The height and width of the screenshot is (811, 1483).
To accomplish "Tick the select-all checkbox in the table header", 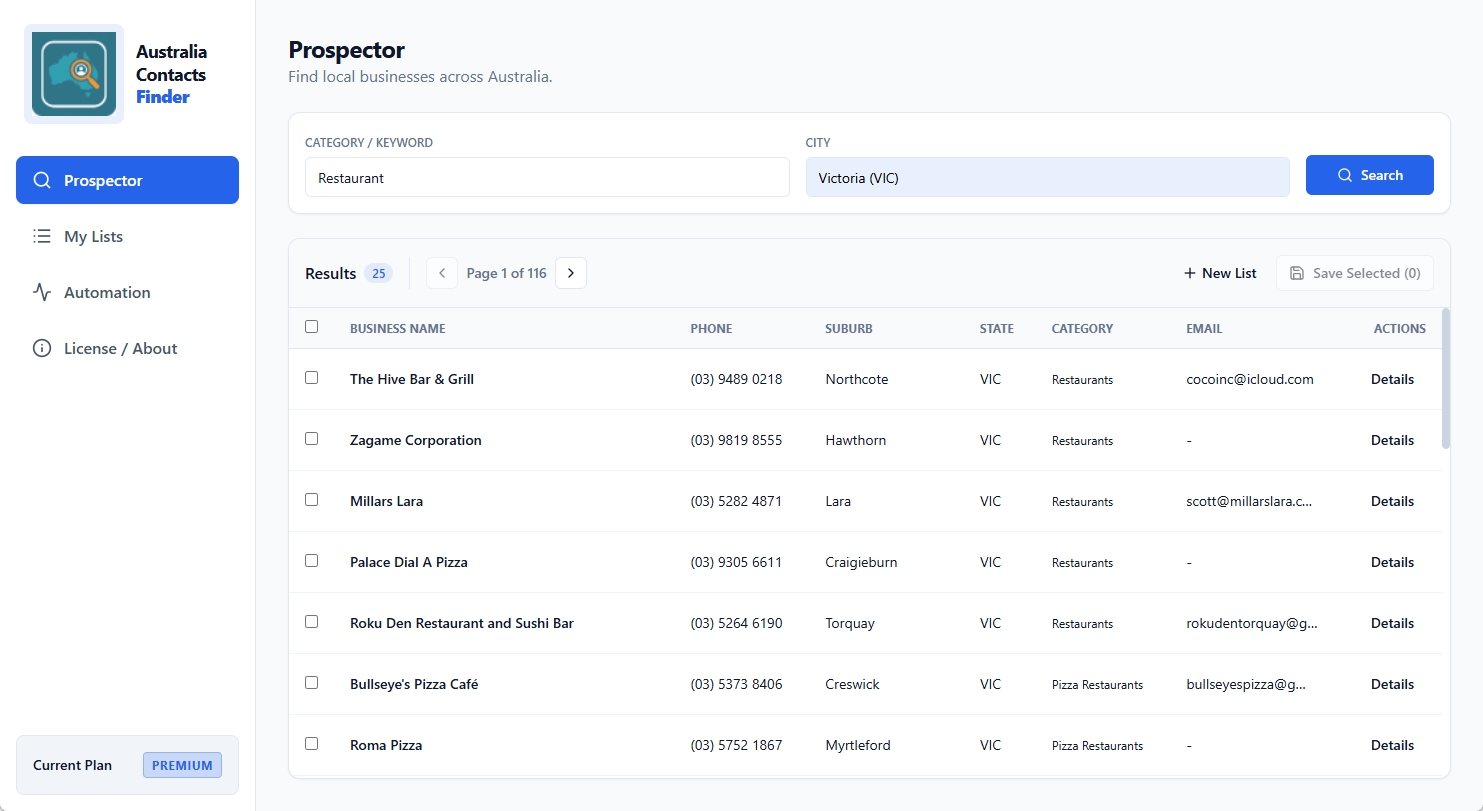I will click(311, 326).
